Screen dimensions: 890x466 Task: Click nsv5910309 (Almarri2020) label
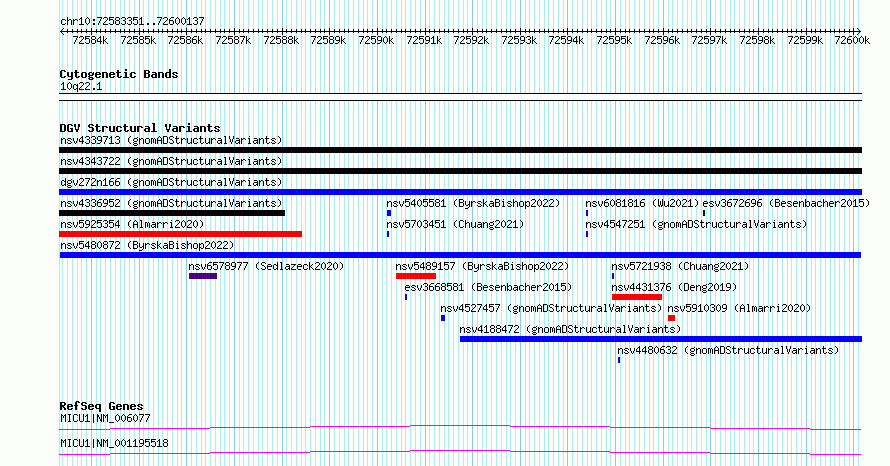coord(739,308)
